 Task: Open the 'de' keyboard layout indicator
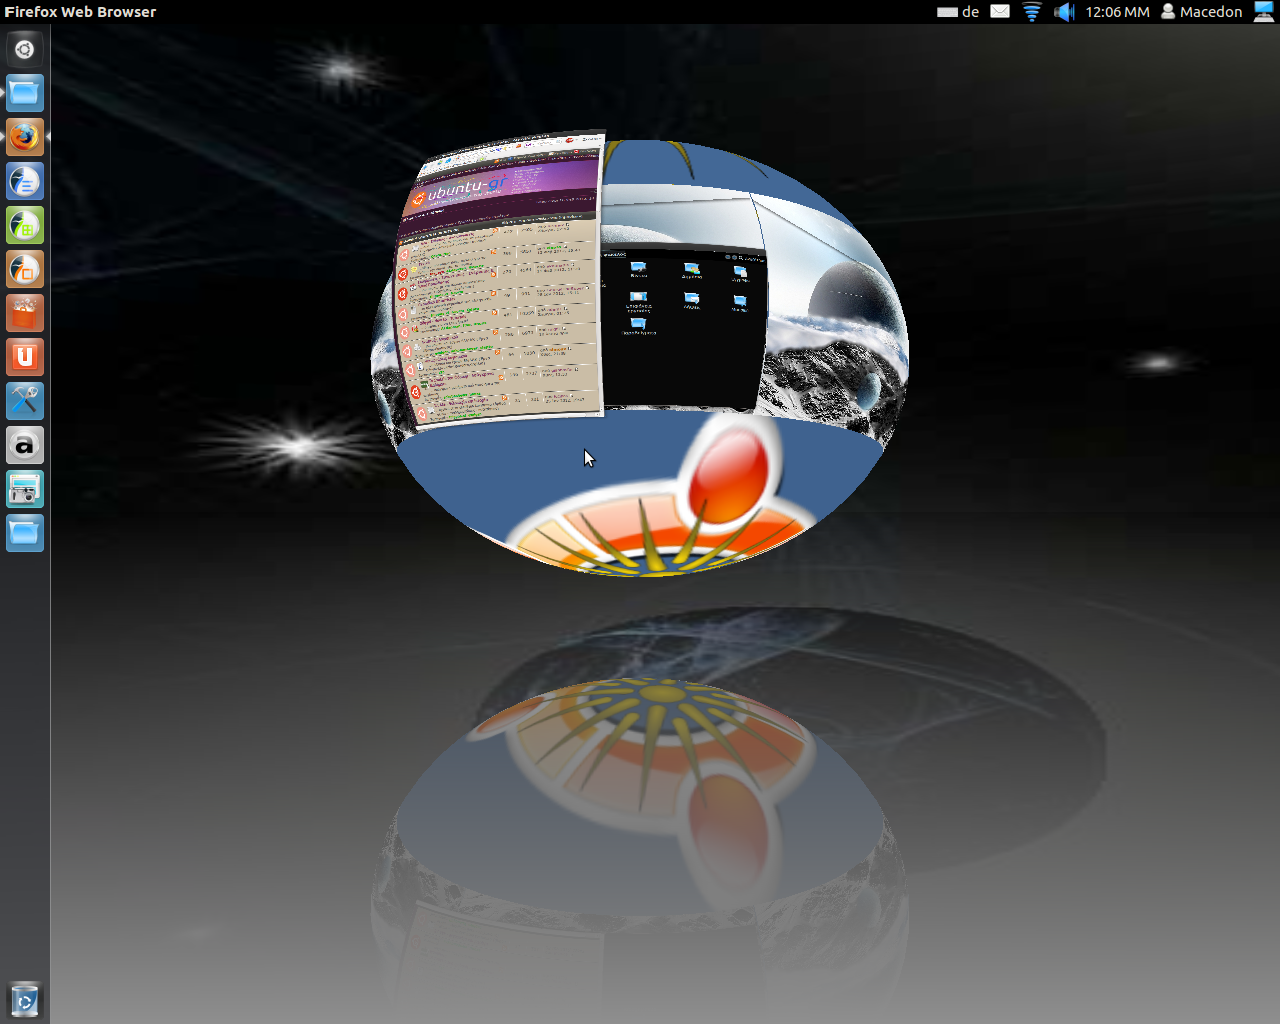point(958,12)
